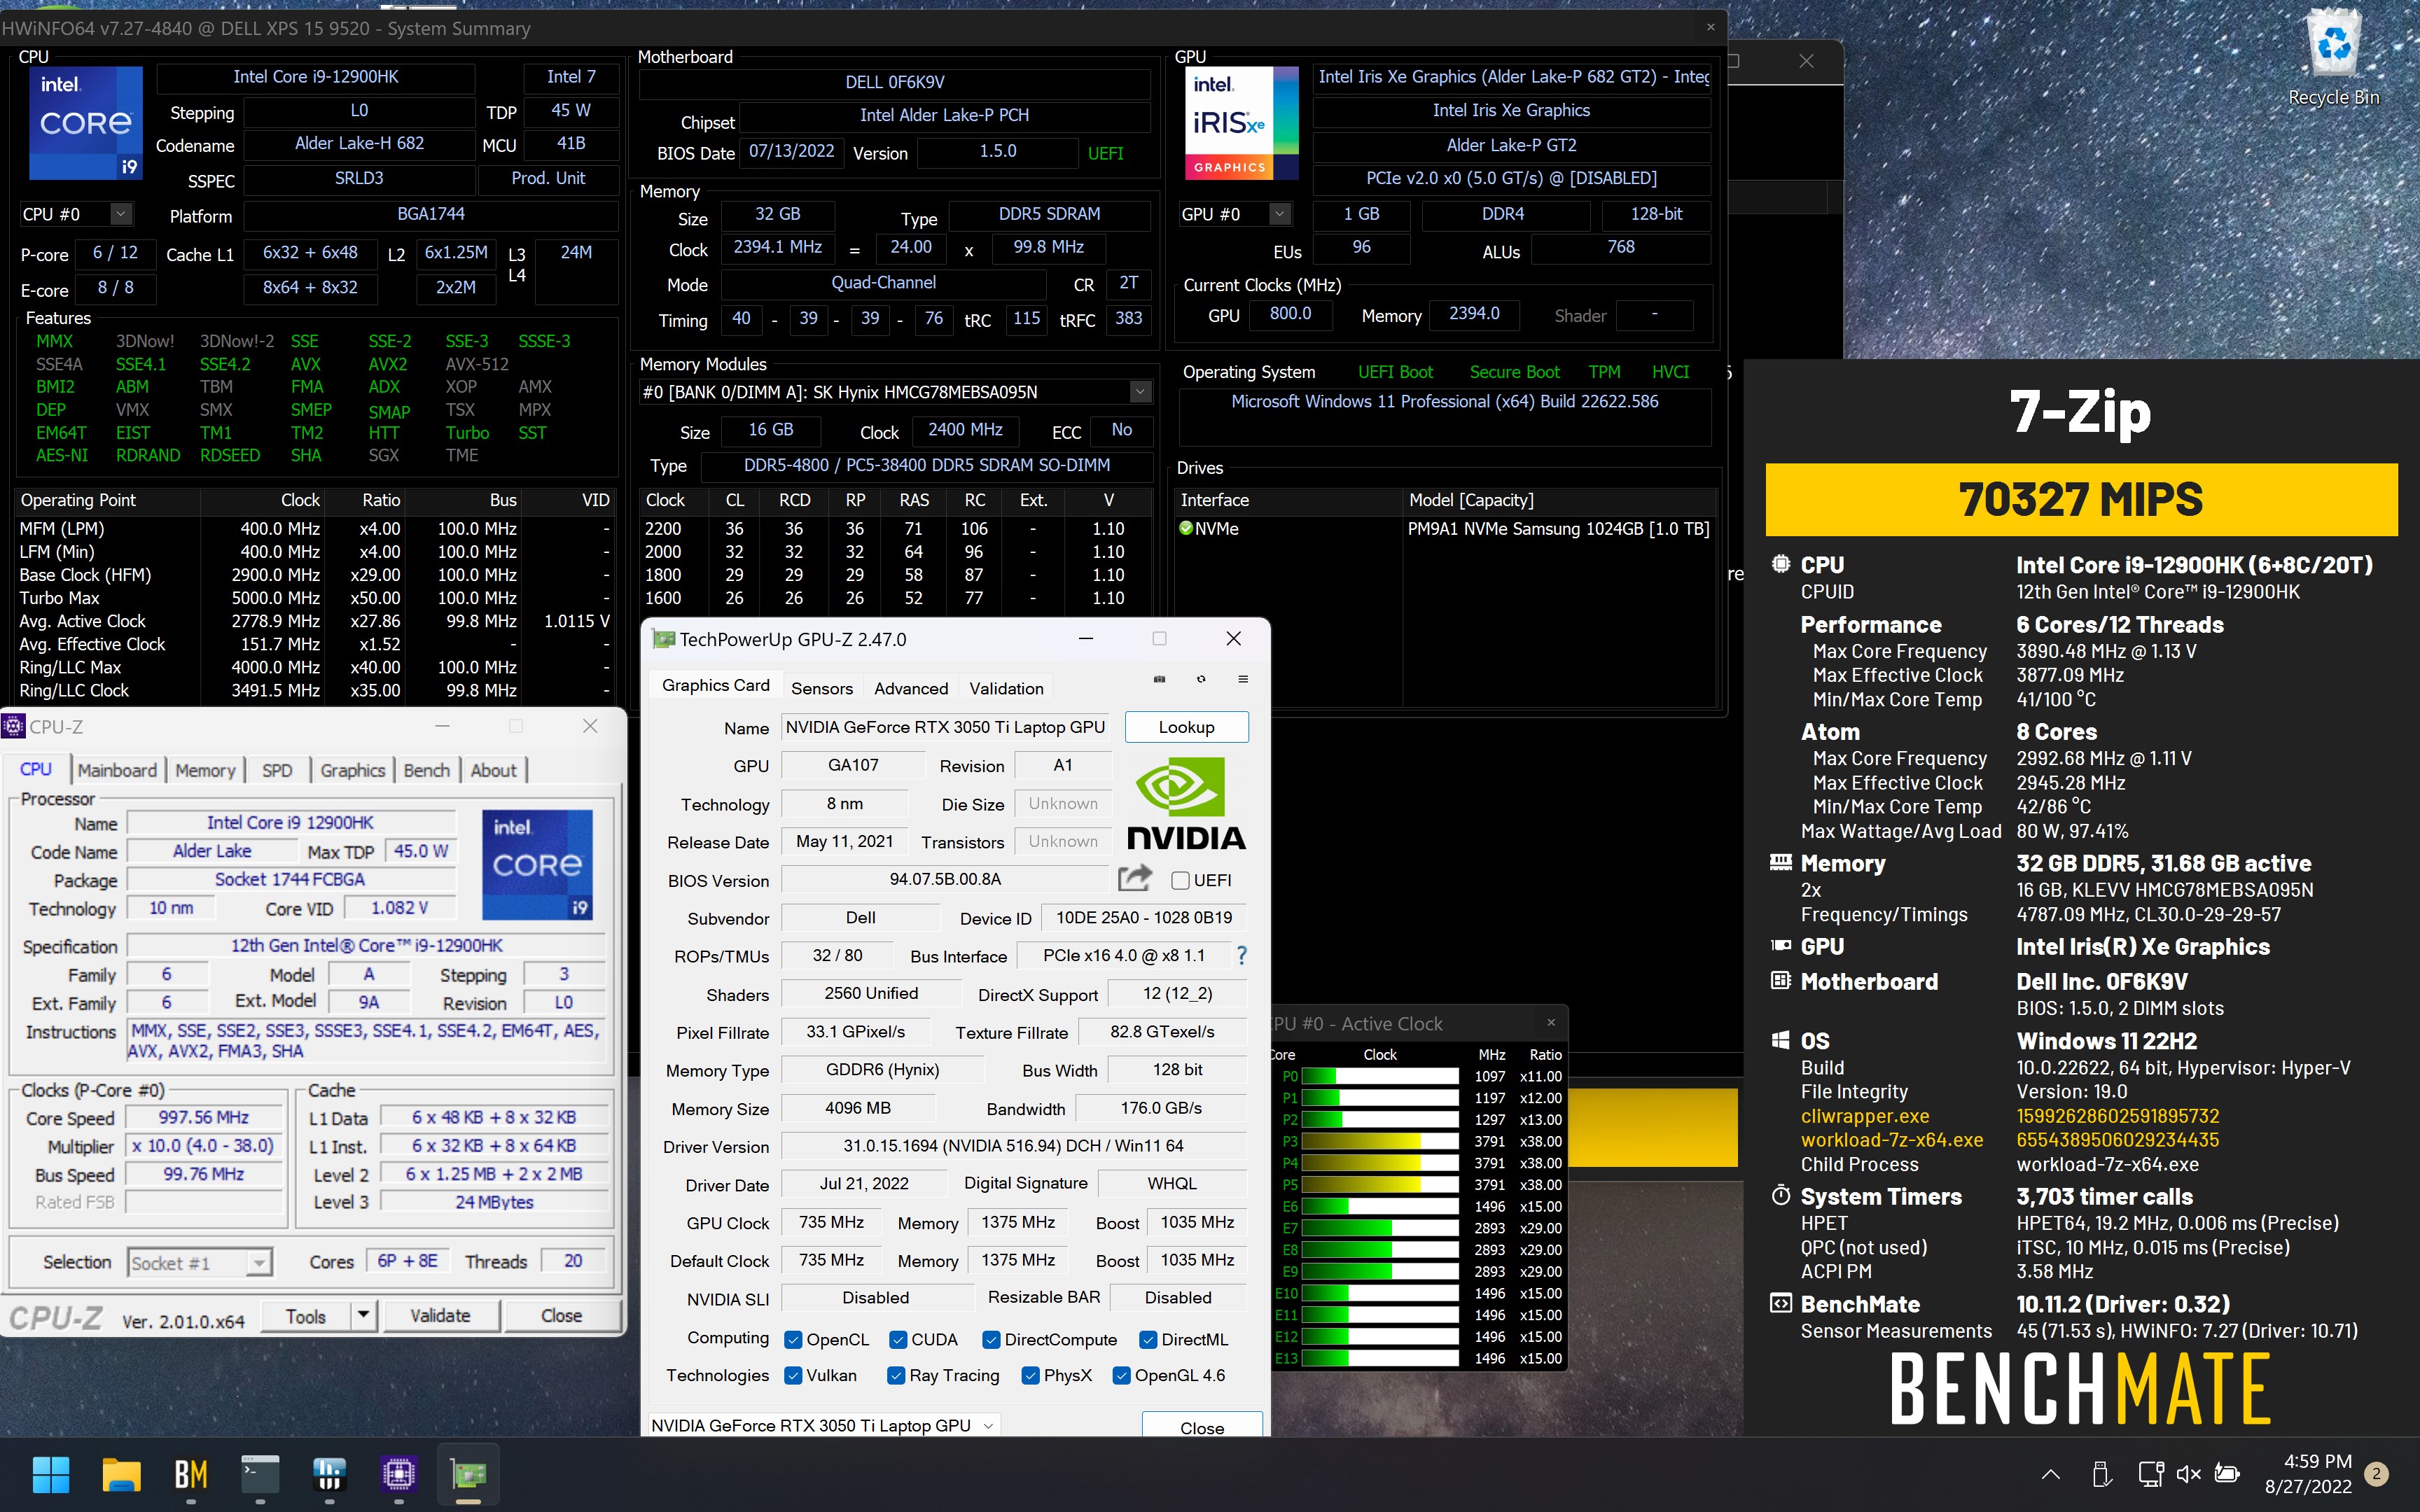The image size is (2420, 1512).
Task: Click E7 clock bar in Active Clock
Action: (1380, 1228)
